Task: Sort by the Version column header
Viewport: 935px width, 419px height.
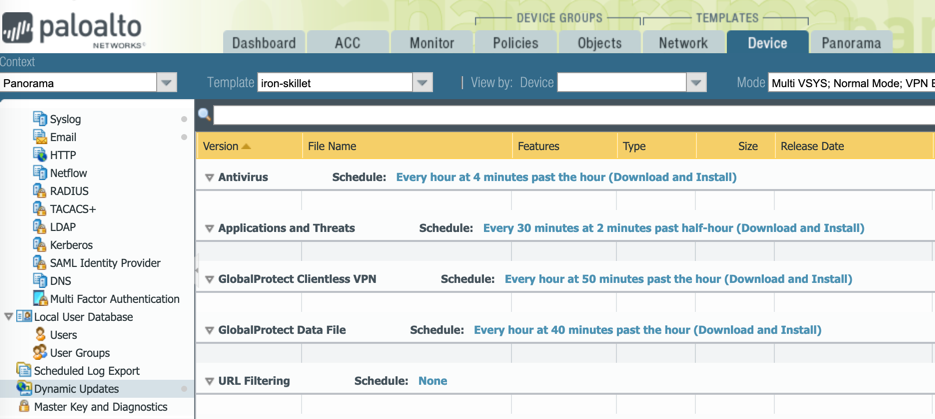Action: (221, 146)
